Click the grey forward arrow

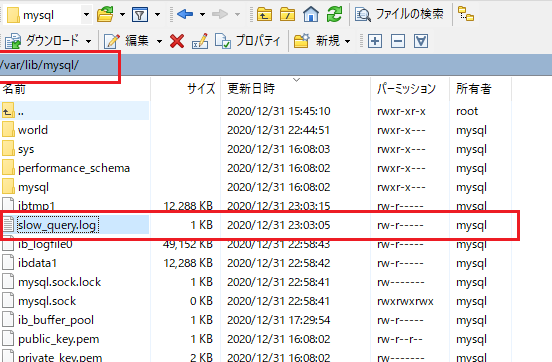click(x=220, y=14)
